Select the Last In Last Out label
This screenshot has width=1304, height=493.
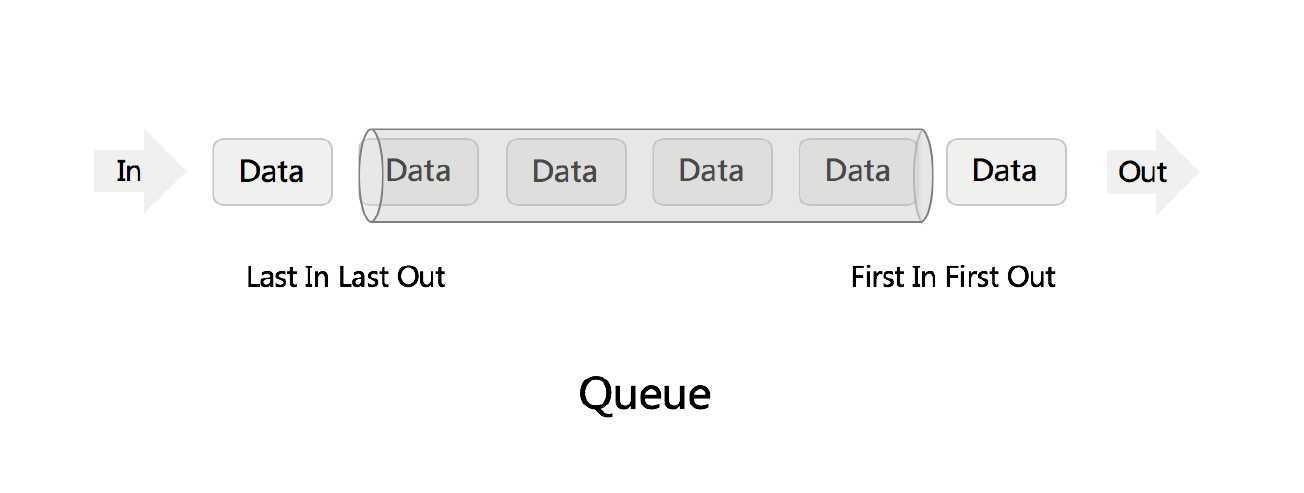346,277
